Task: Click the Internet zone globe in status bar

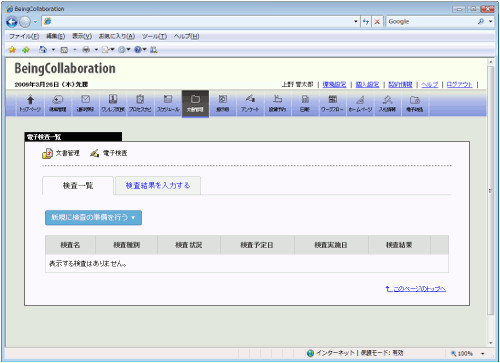Action: [310, 353]
